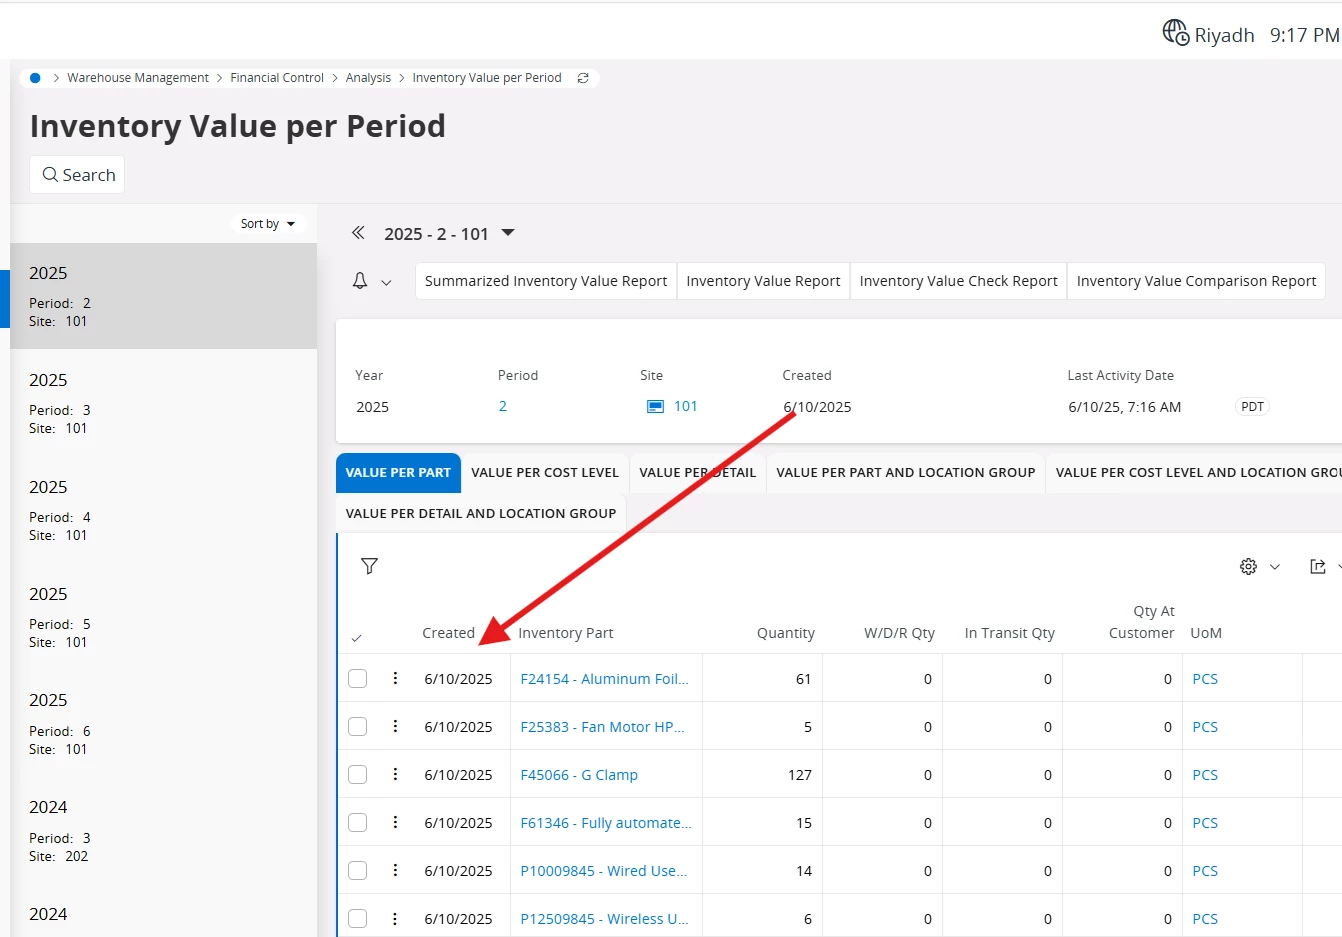This screenshot has width=1342, height=937.
Task: Open F61346 - Fully automate part link
Action: pos(606,823)
